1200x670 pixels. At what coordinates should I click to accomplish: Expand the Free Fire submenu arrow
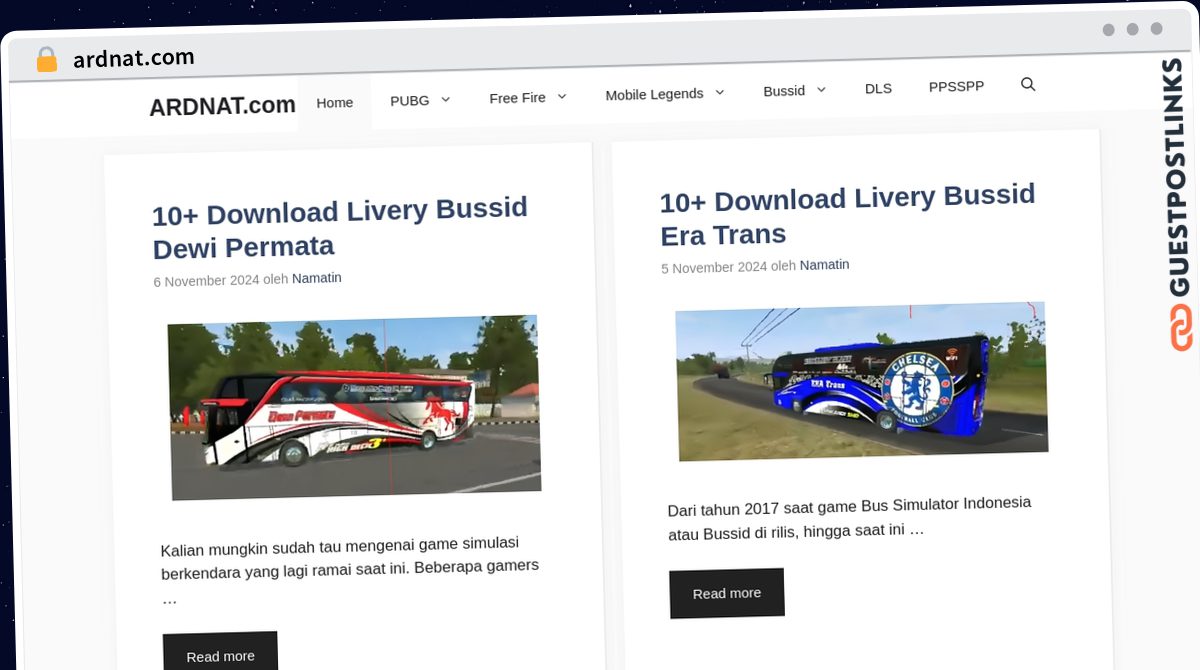click(x=561, y=97)
